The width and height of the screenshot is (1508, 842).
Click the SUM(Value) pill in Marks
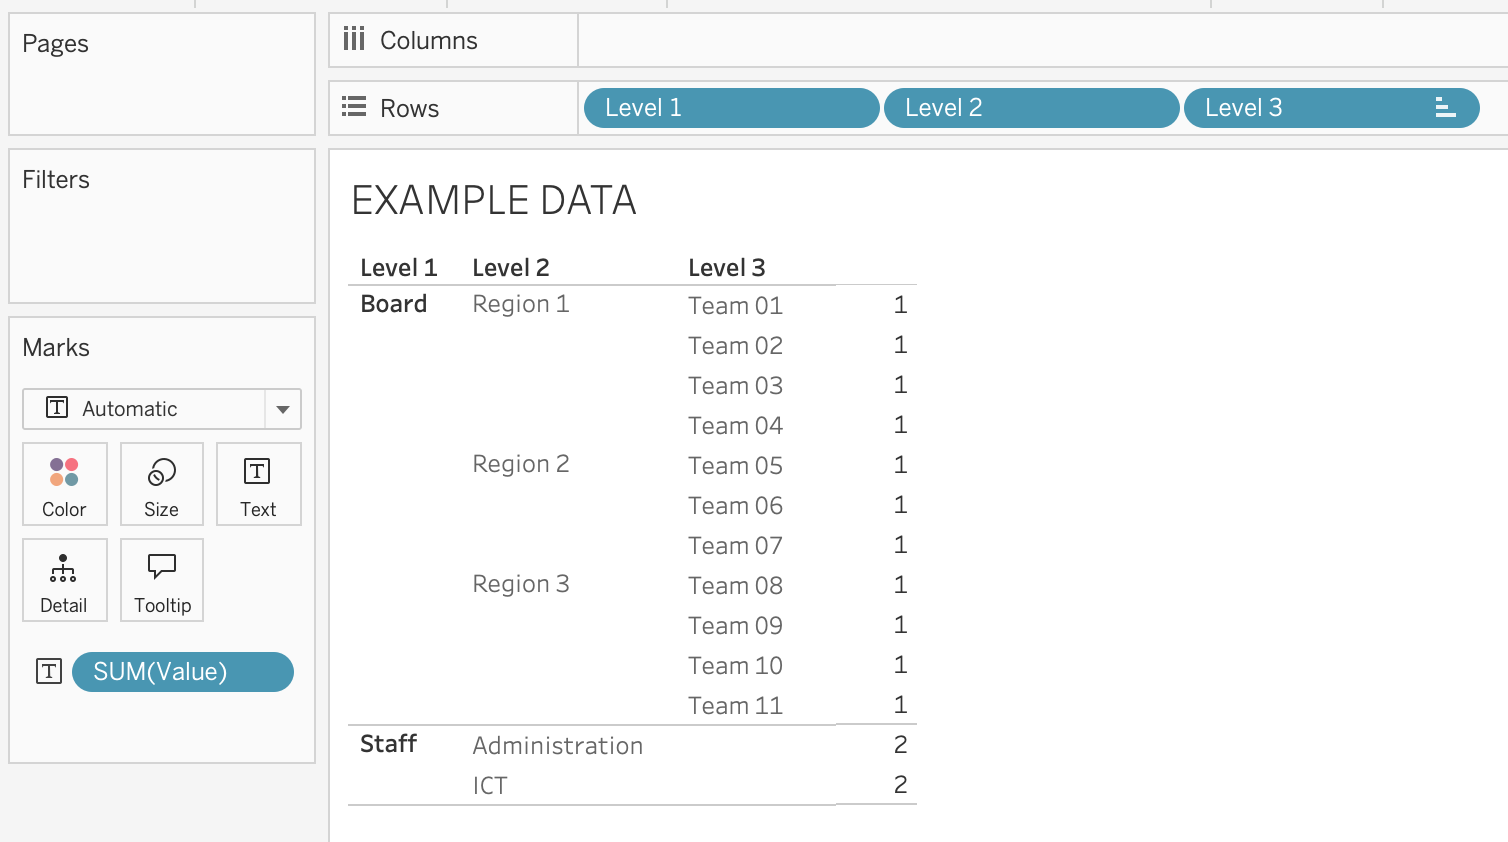(x=182, y=672)
